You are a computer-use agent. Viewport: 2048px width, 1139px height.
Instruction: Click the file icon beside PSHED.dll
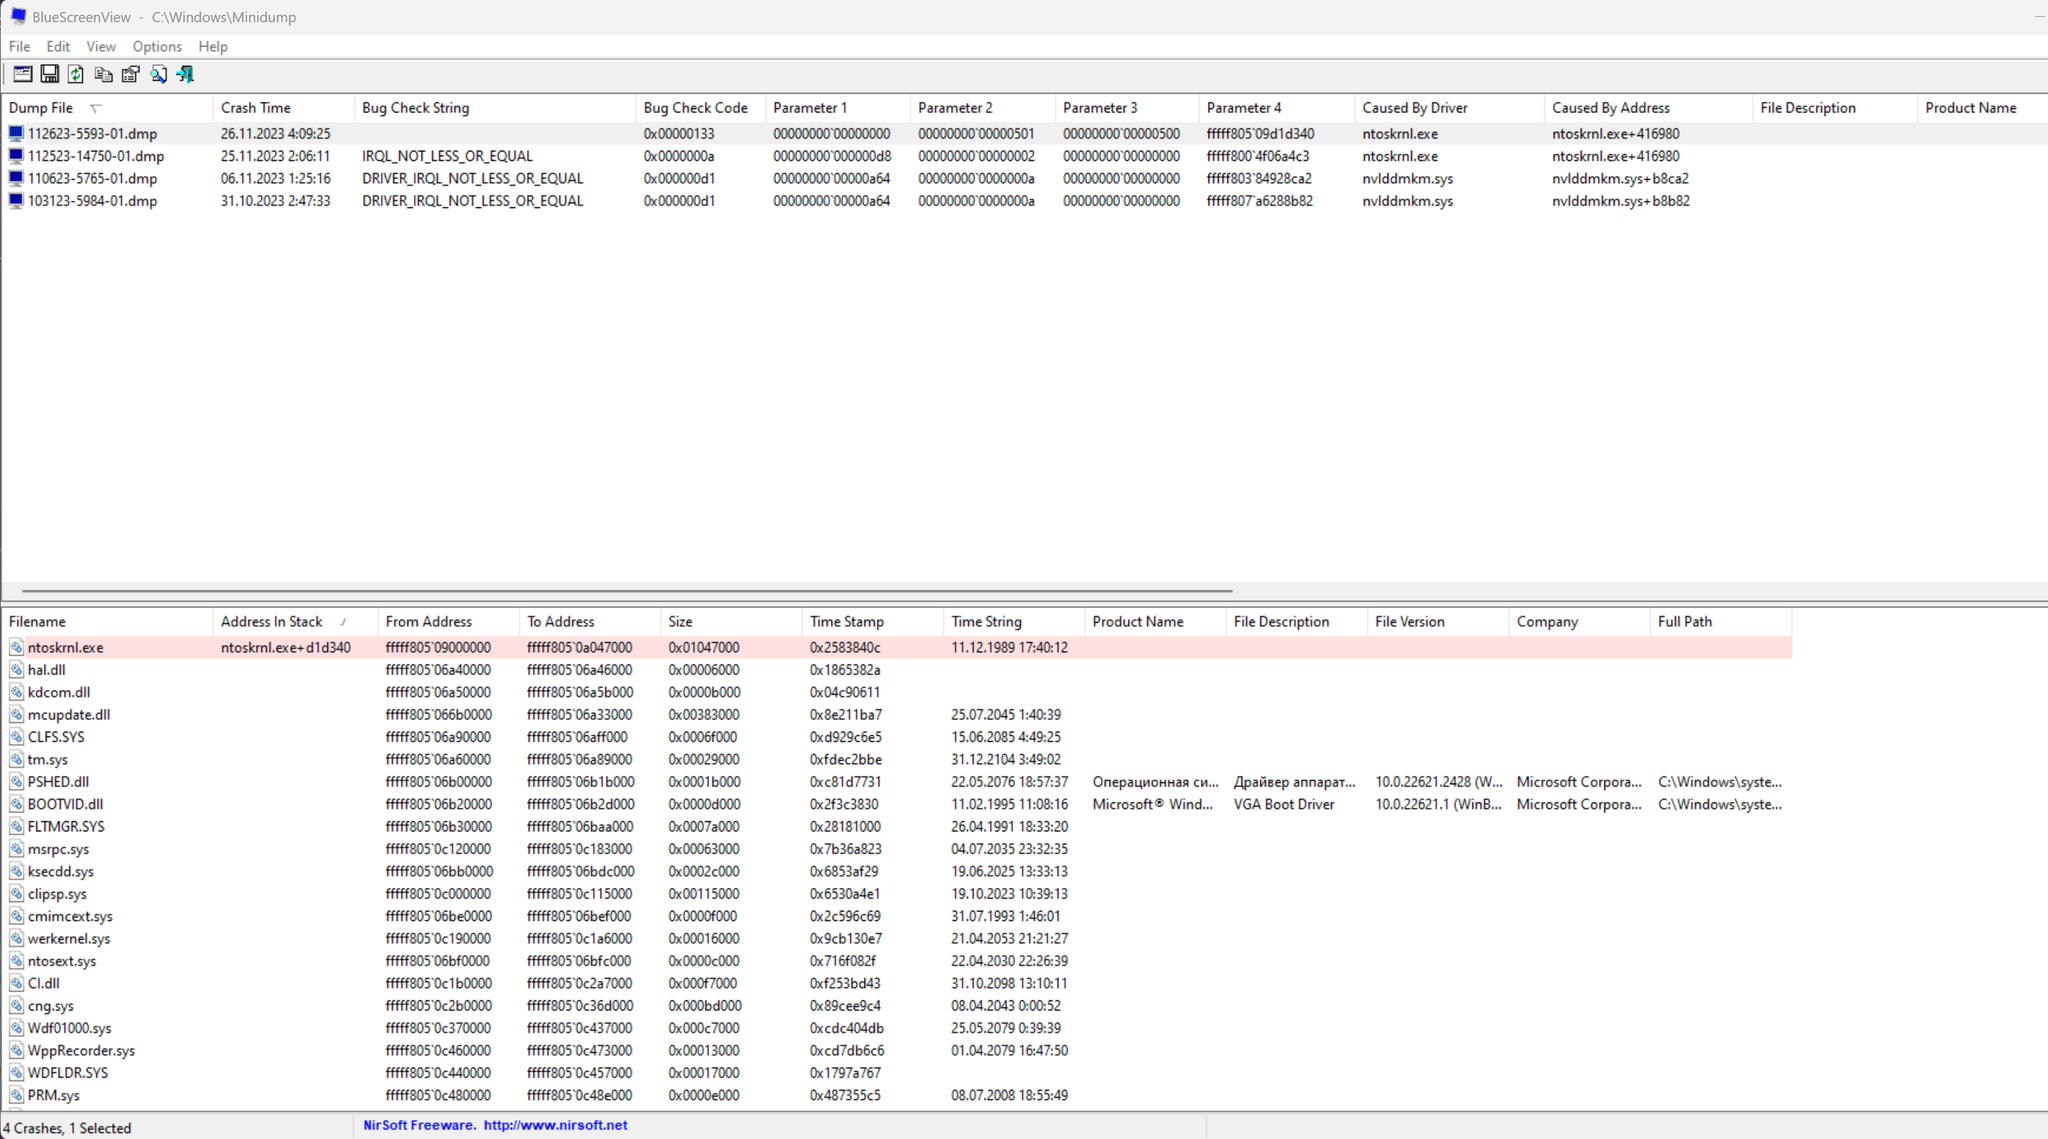pyautogui.click(x=16, y=782)
